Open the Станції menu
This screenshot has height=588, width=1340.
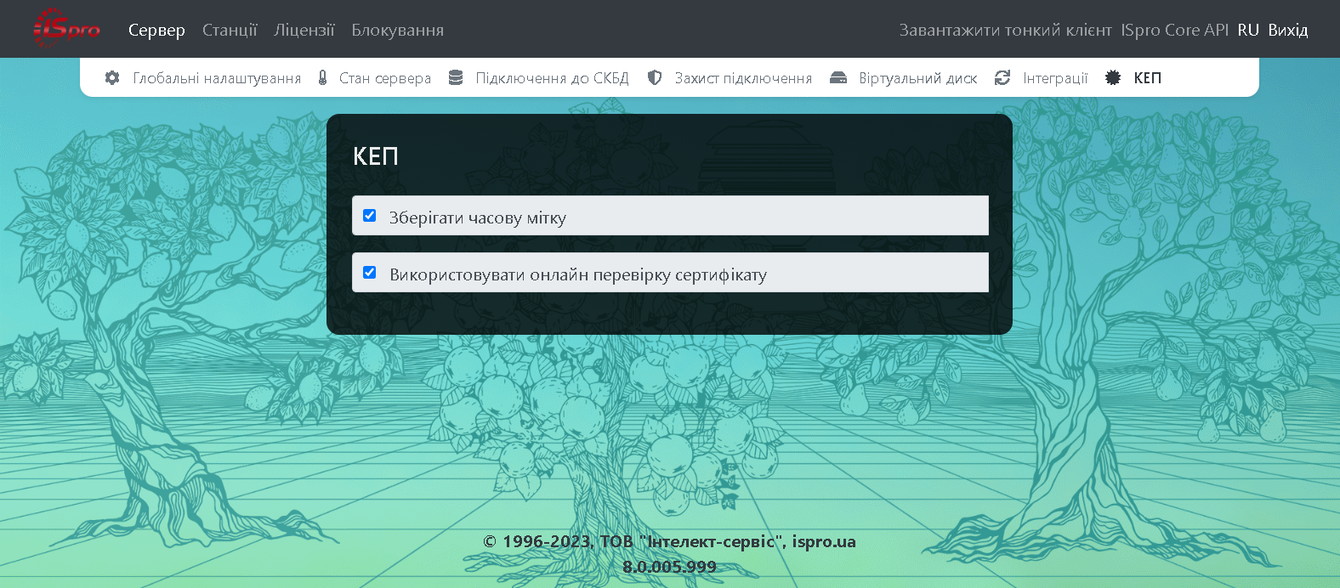click(230, 30)
